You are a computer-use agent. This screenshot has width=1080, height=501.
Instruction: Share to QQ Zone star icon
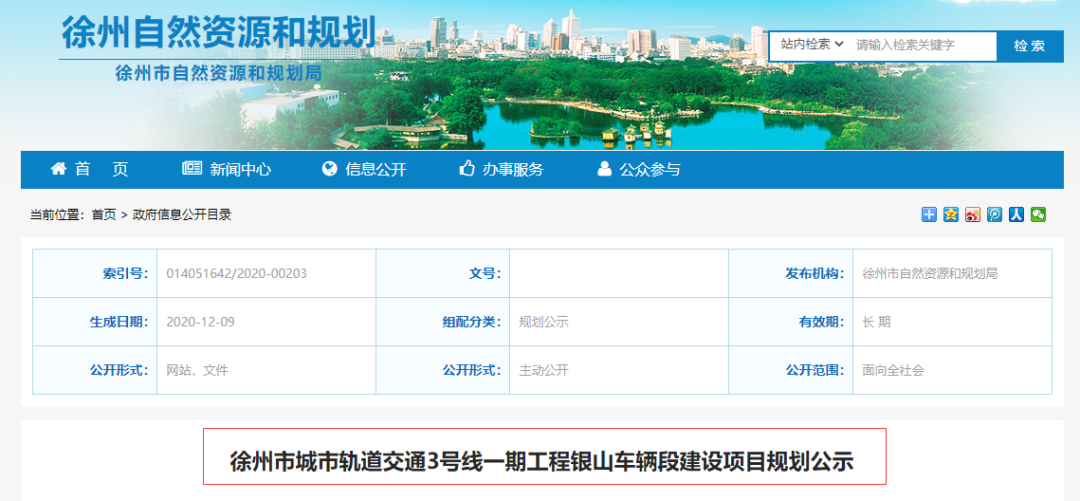click(951, 214)
